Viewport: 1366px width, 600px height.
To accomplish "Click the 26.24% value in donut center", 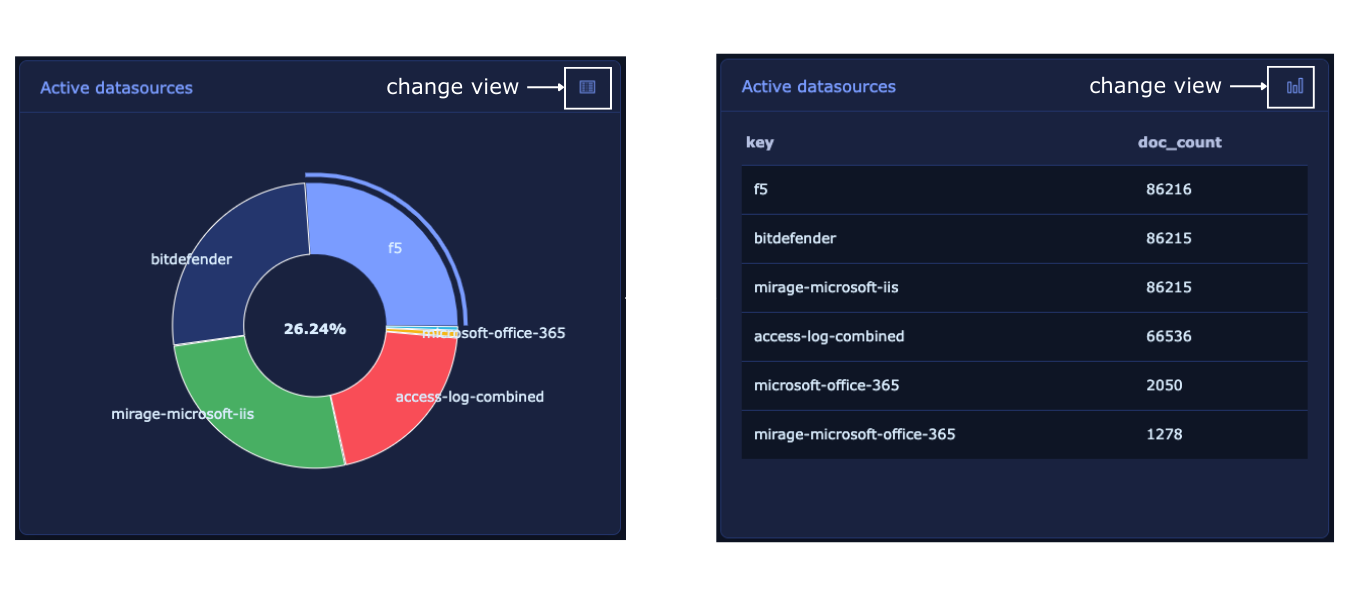I will point(315,328).
